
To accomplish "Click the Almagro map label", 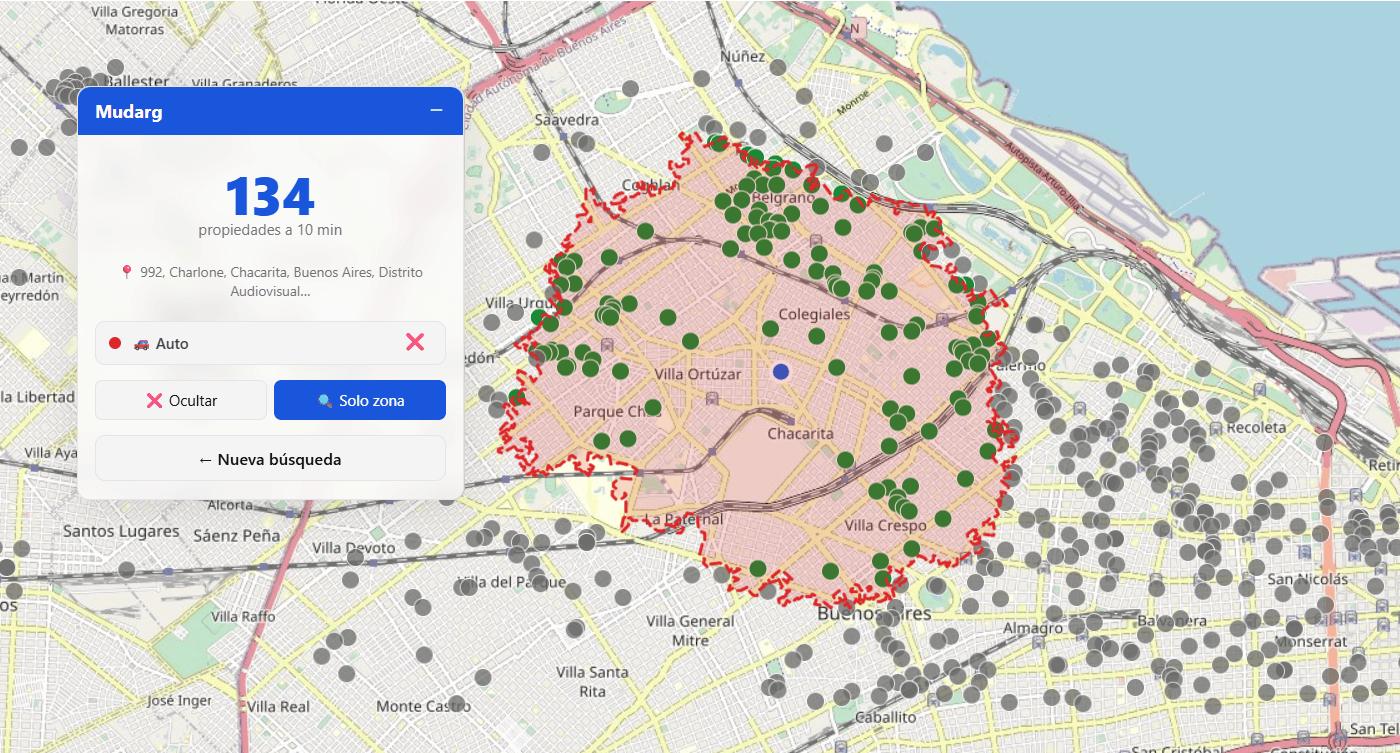I will click(x=1032, y=628).
